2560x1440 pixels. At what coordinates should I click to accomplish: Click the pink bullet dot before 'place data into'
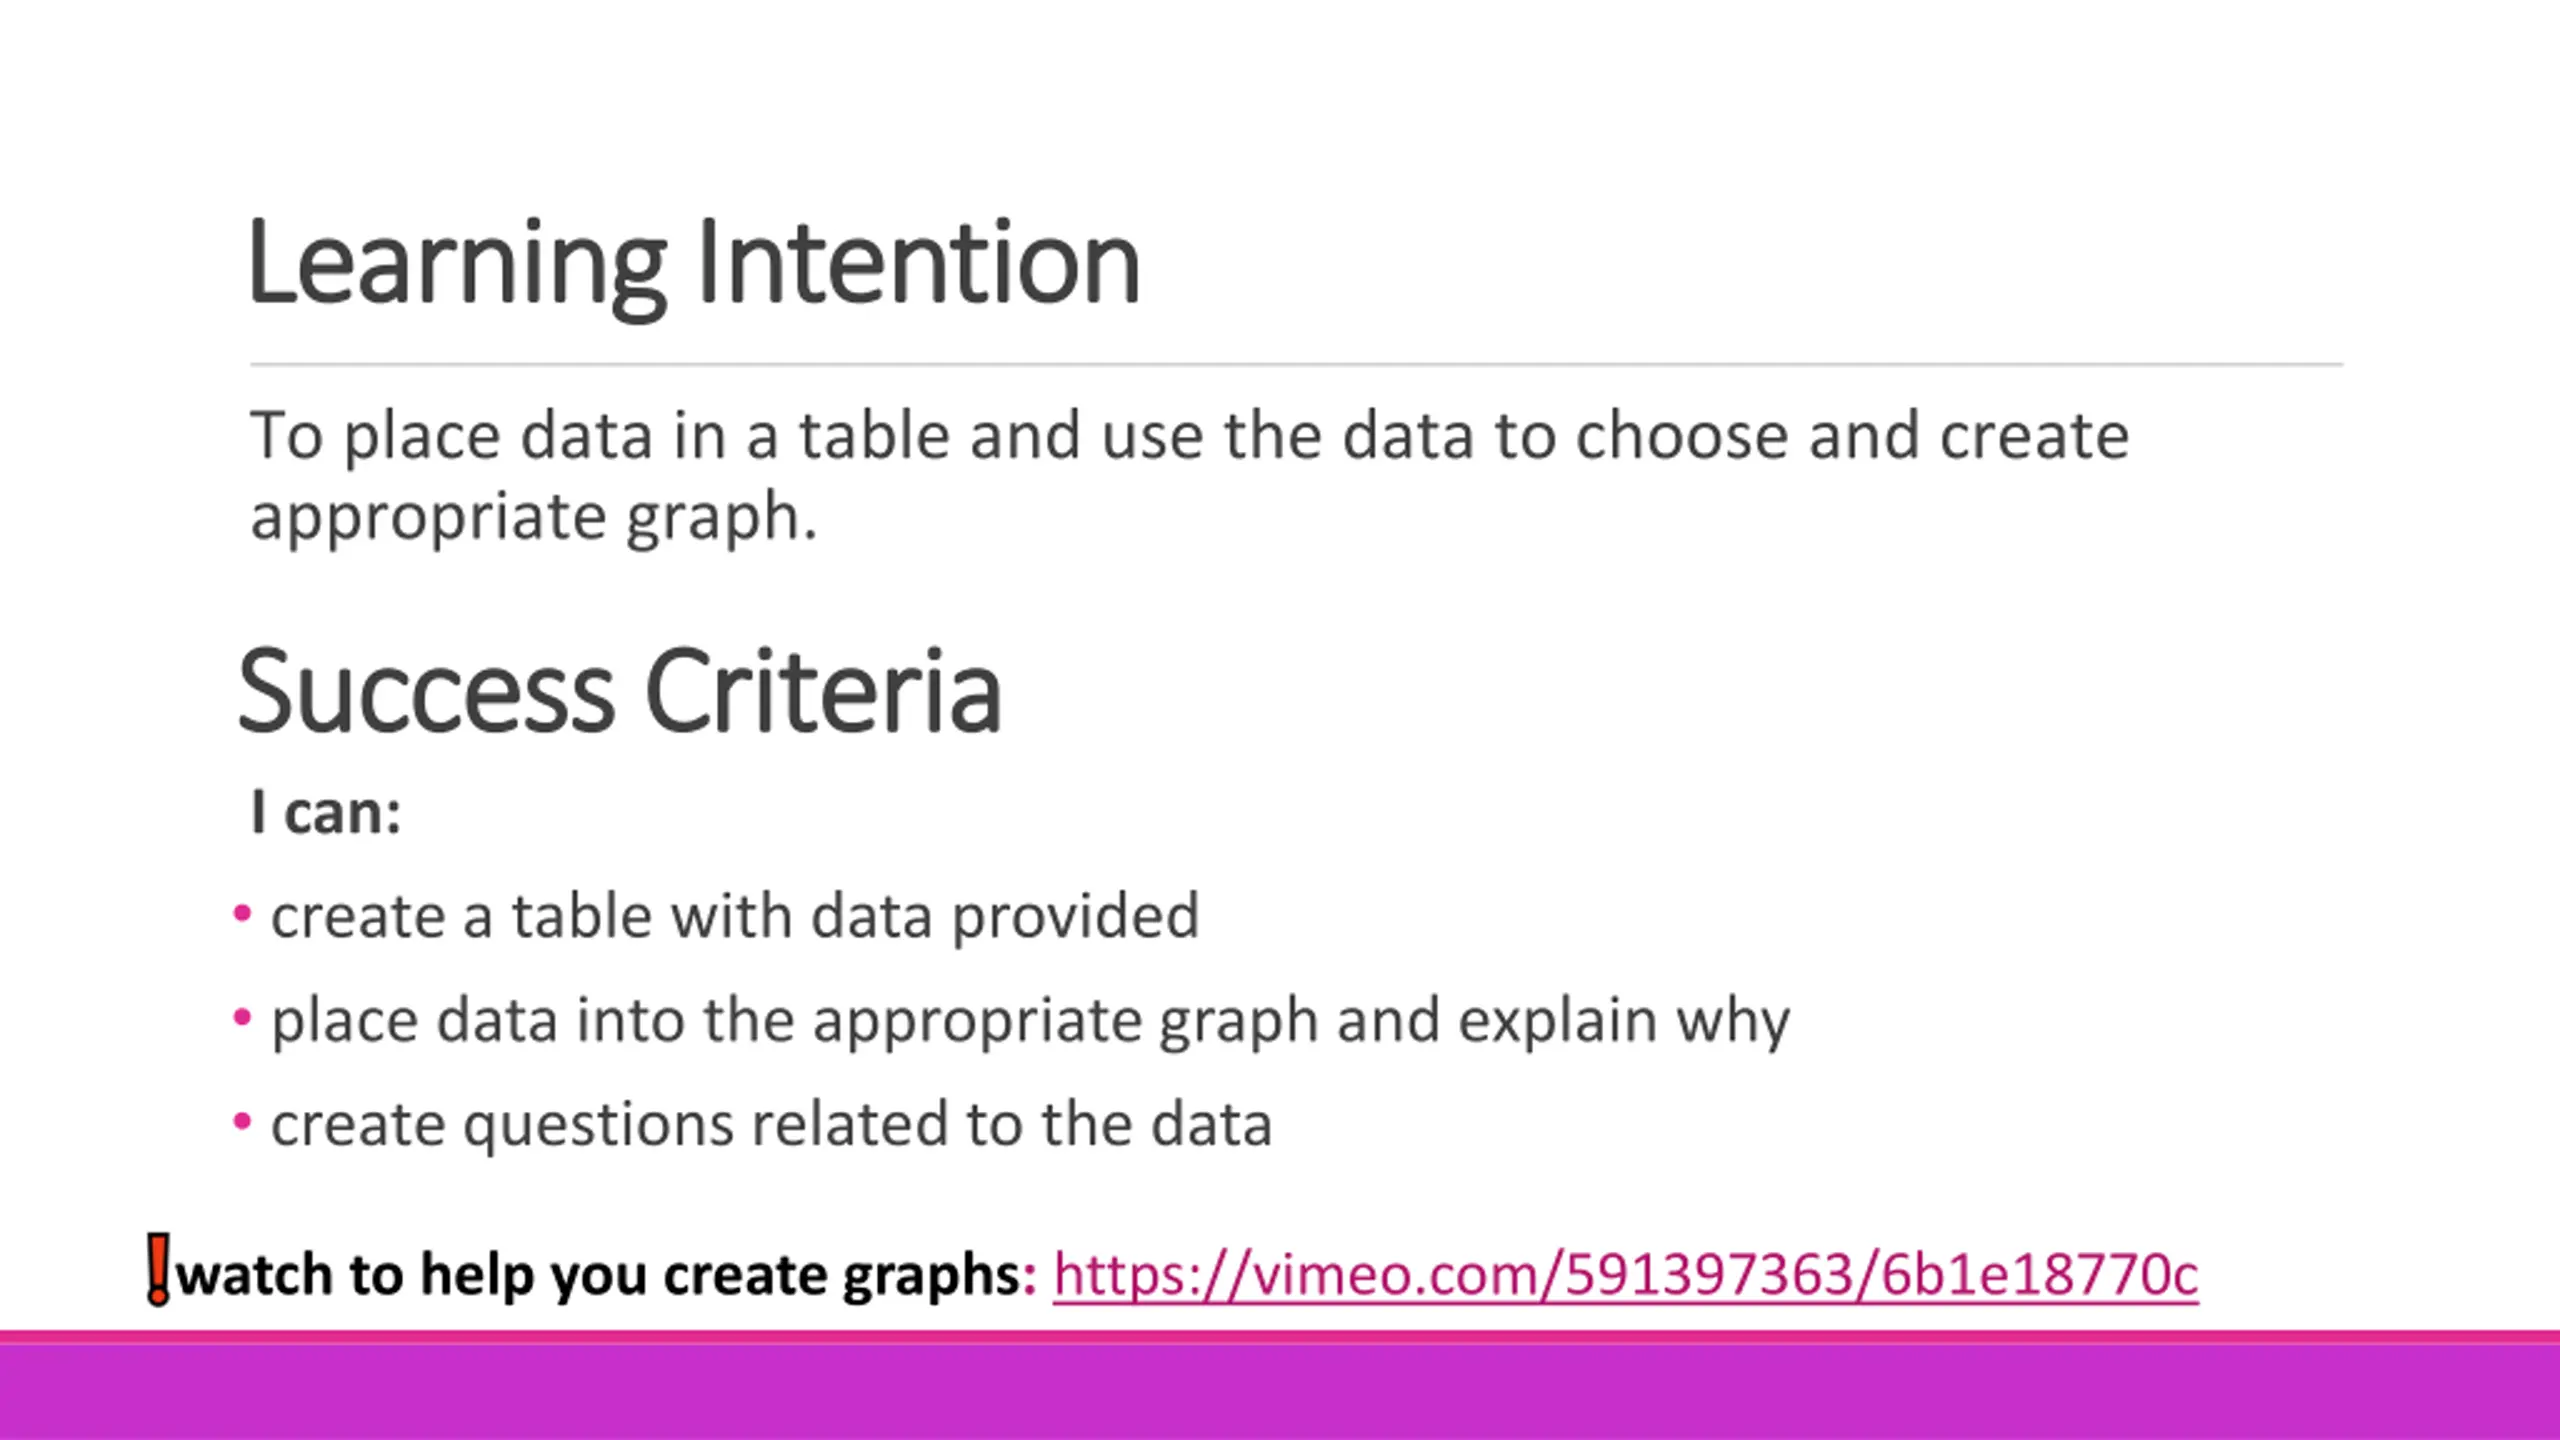click(242, 1018)
